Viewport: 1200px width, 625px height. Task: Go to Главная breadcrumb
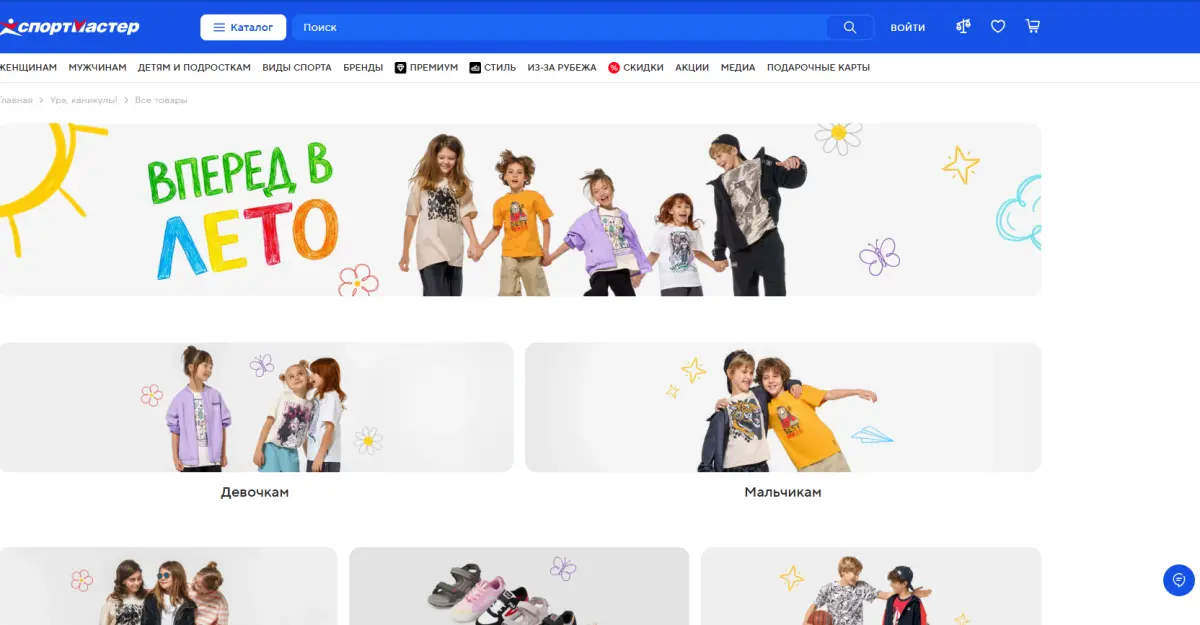pyautogui.click(x=16, y=100)
